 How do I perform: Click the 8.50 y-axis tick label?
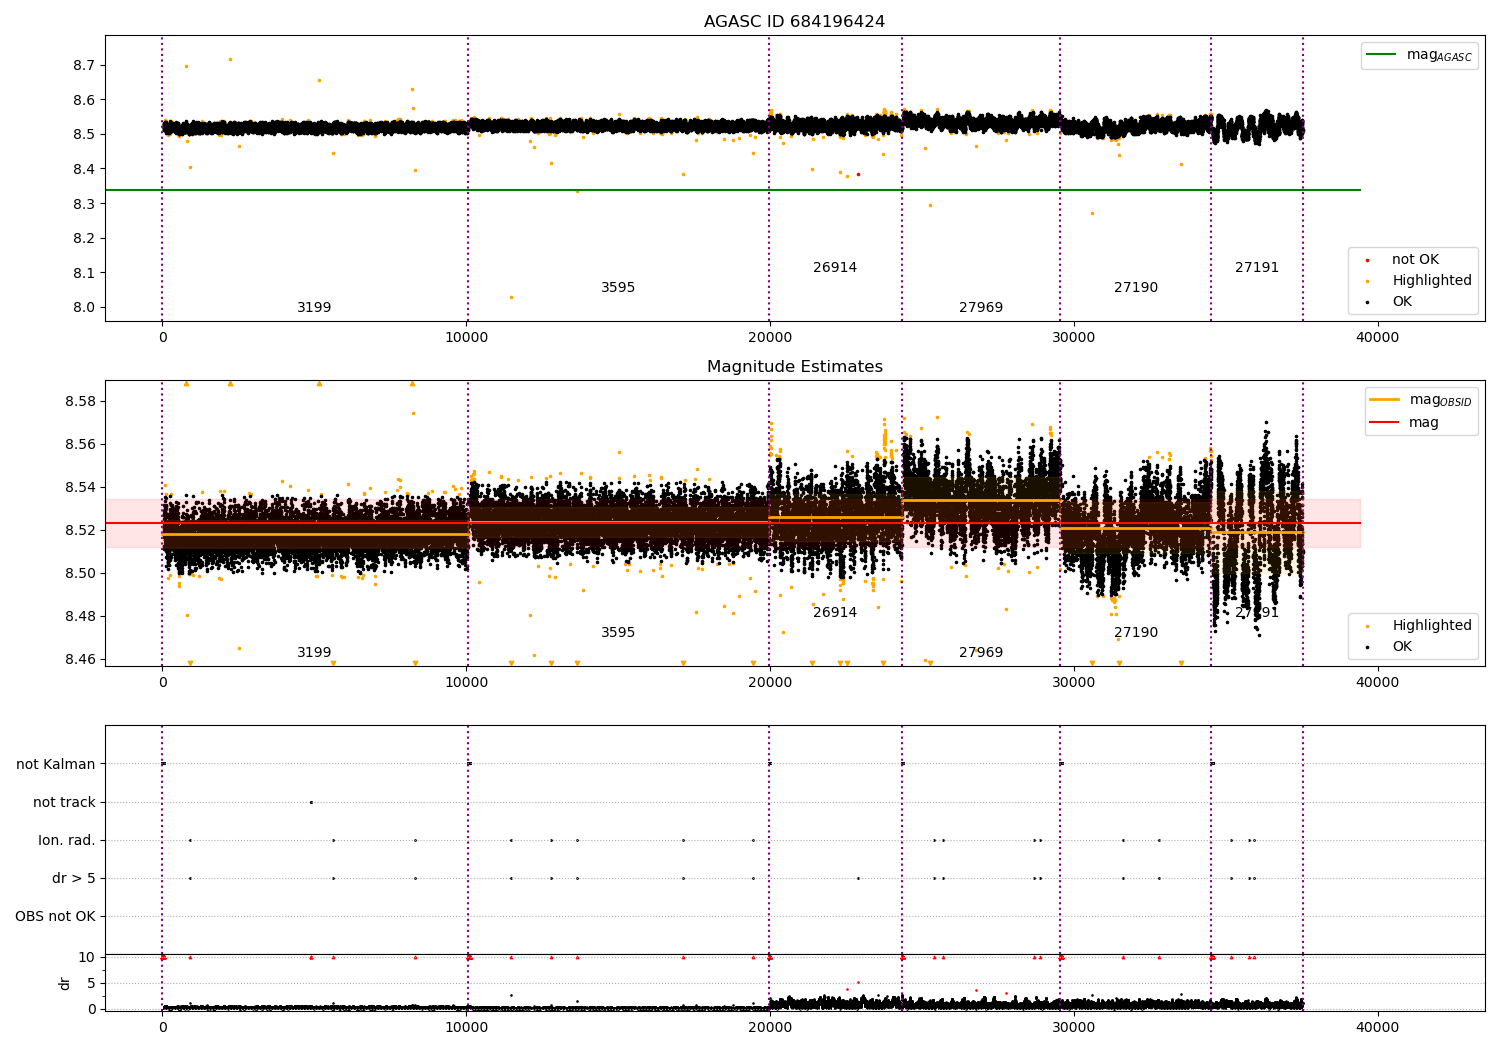tap(80, 574)
